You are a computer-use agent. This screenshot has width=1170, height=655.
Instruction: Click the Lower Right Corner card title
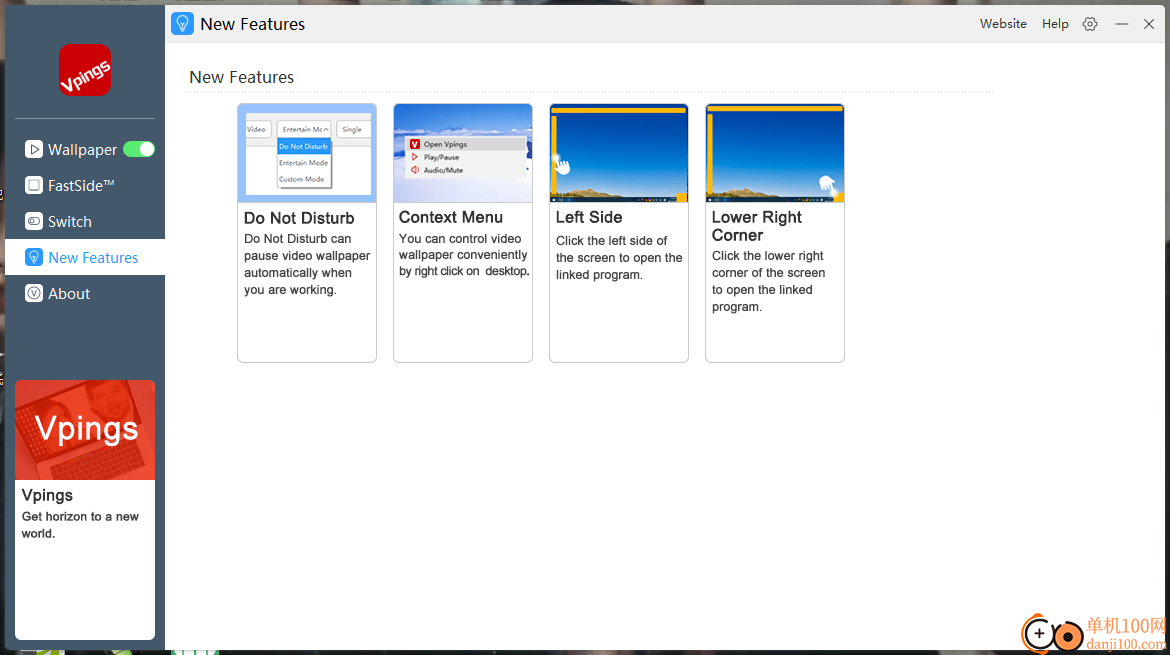(x=757, y=226)
